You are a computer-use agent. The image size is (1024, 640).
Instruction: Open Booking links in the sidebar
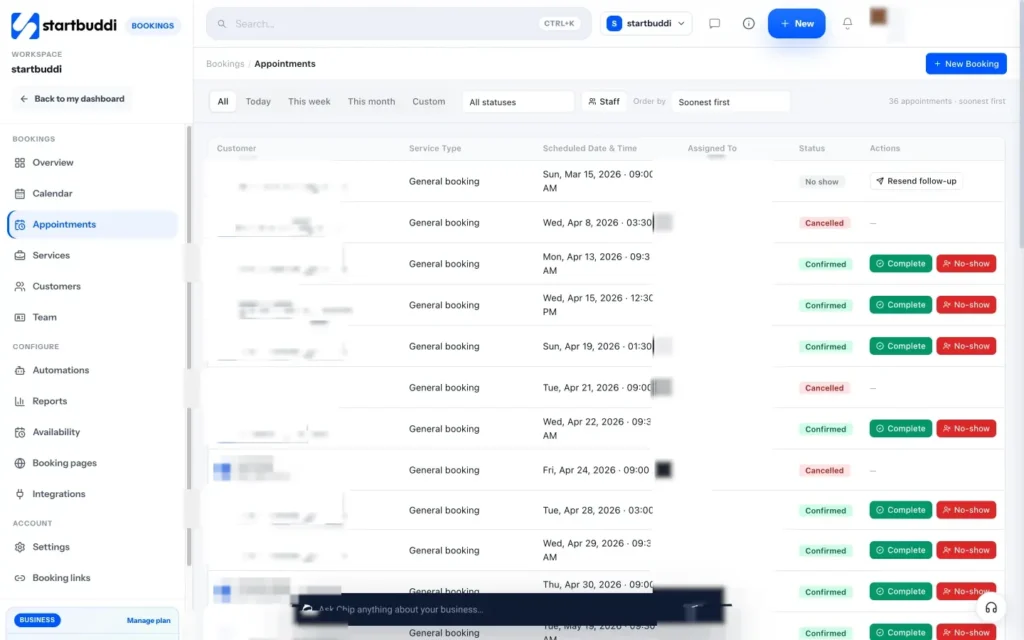tap(61, 578)
